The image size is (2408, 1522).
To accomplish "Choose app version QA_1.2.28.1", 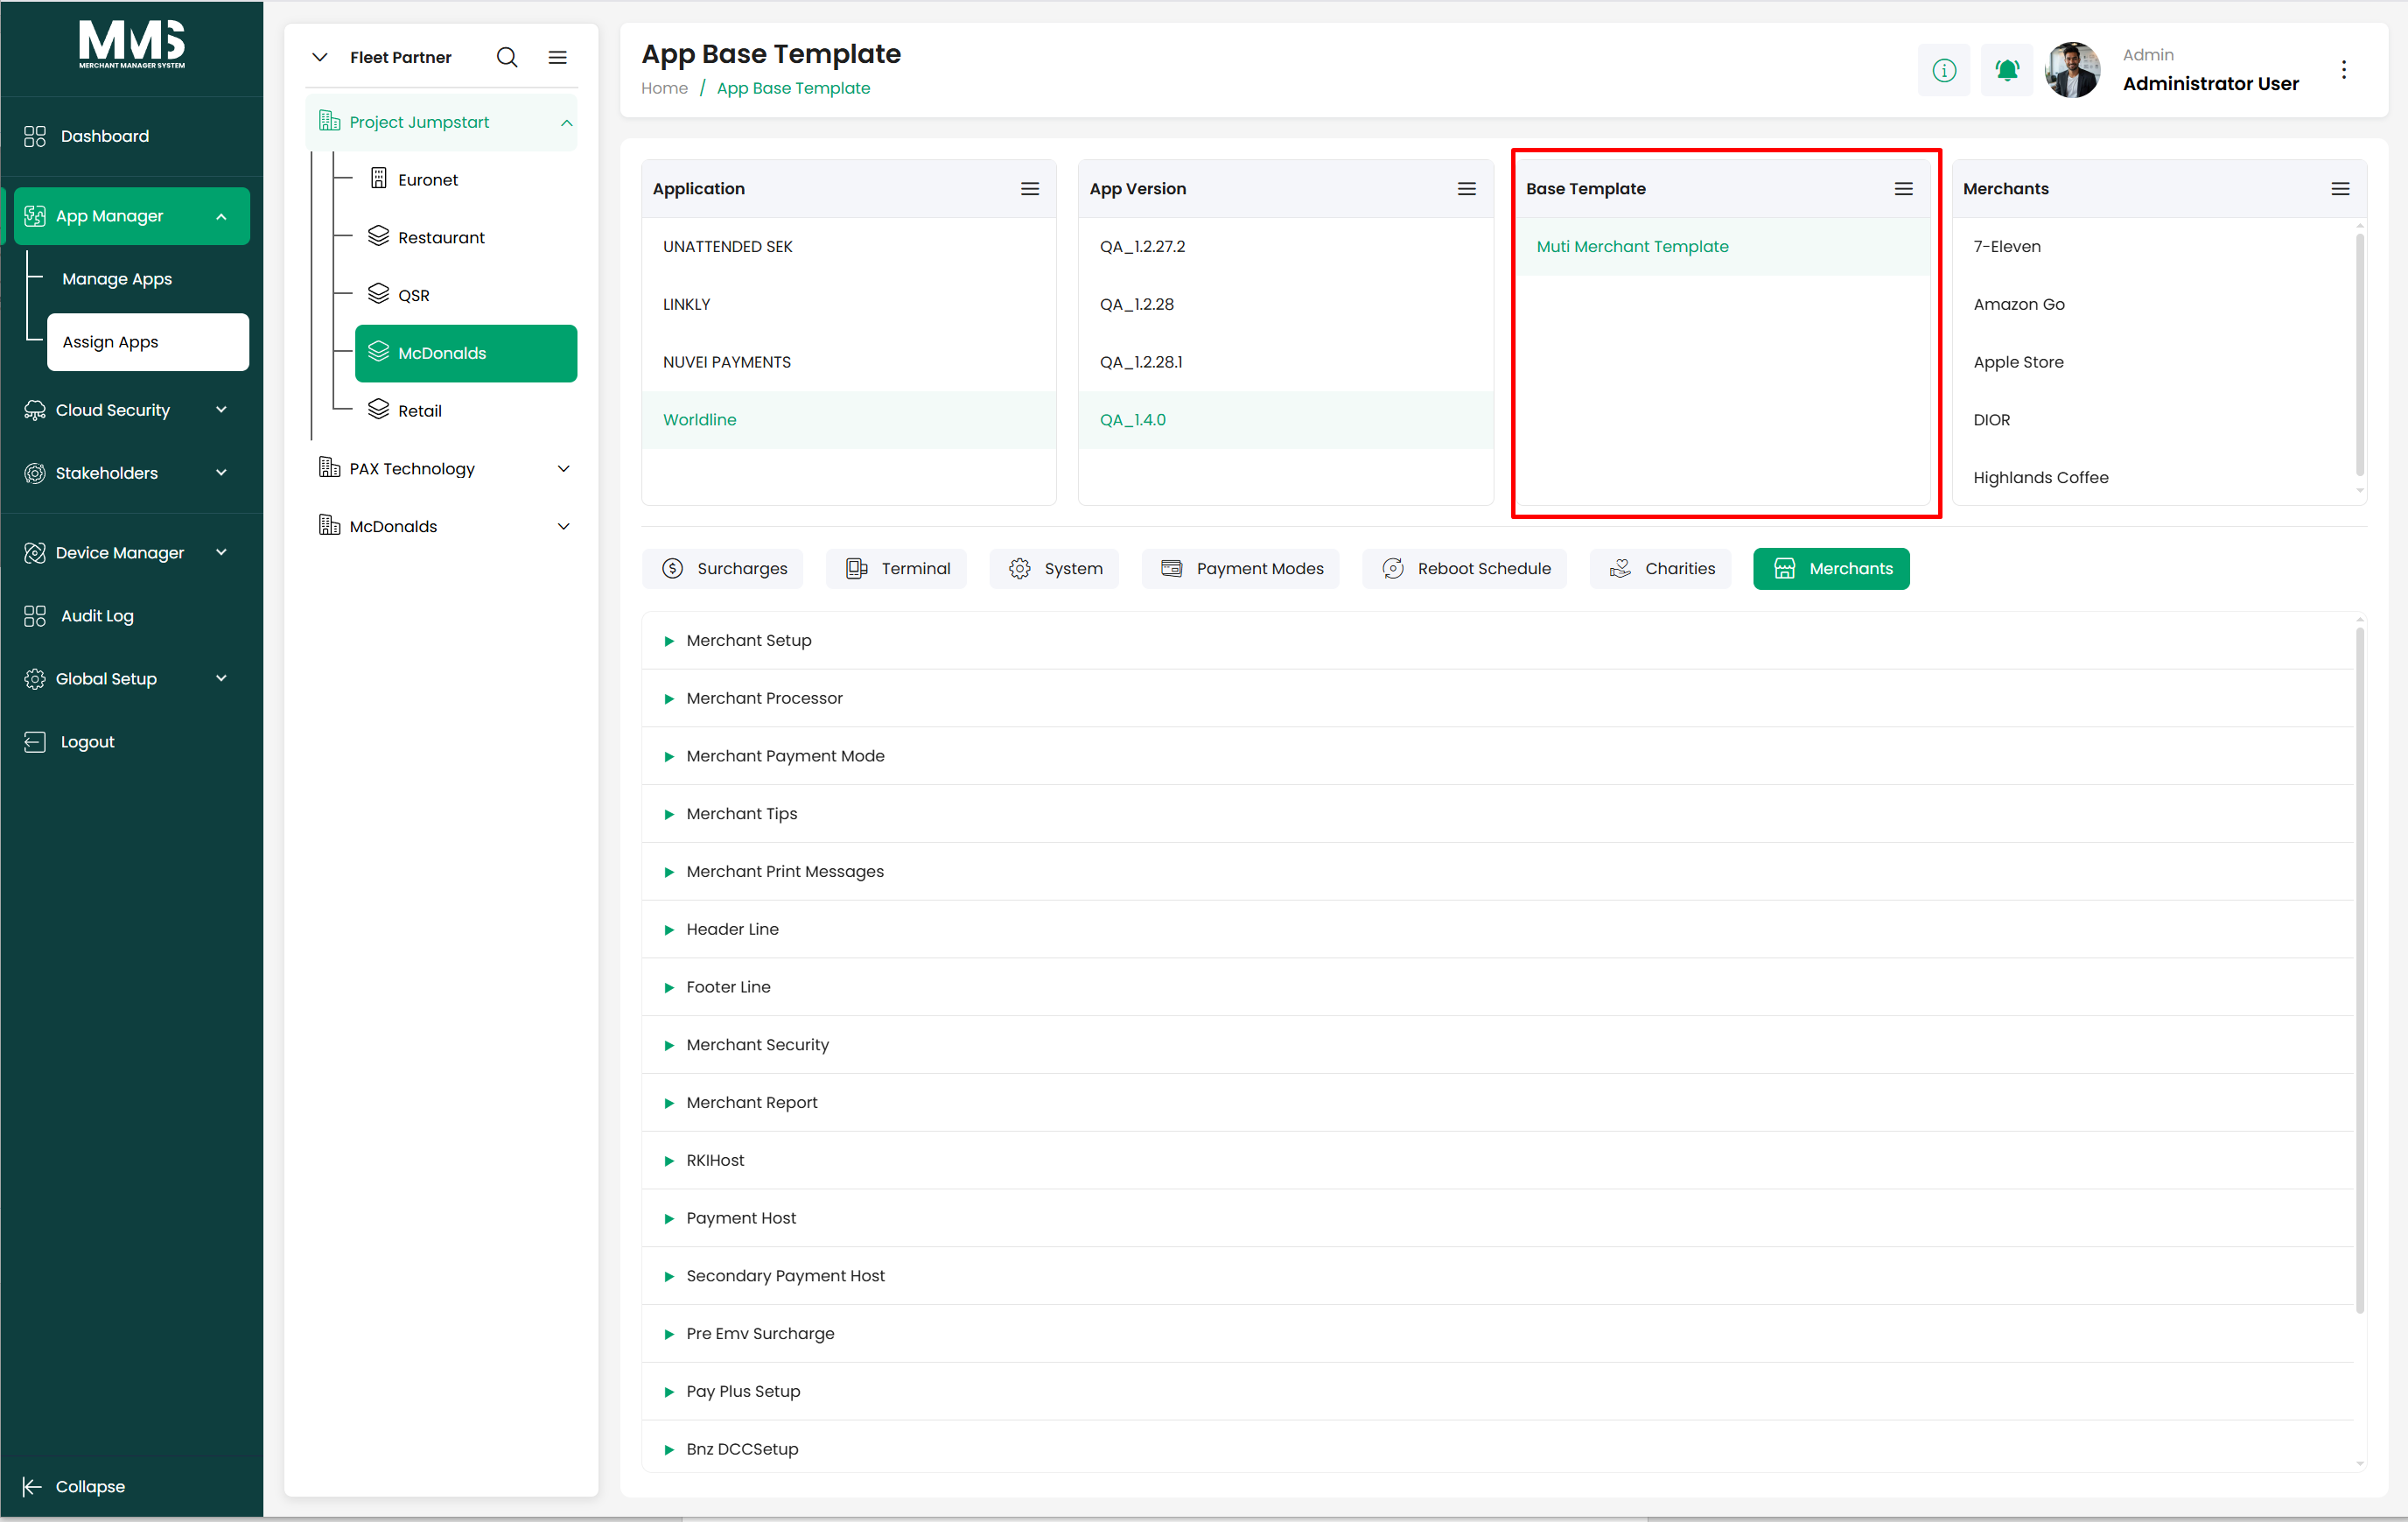I will pos(1286,362).
